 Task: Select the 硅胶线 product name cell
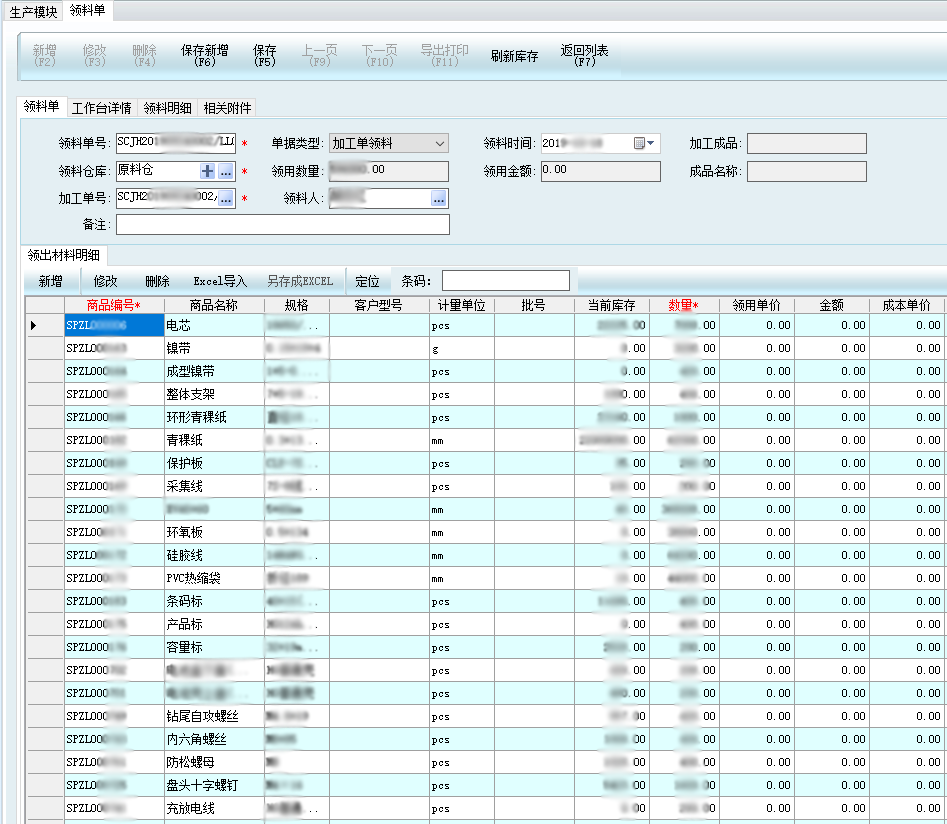coord(214,555)
